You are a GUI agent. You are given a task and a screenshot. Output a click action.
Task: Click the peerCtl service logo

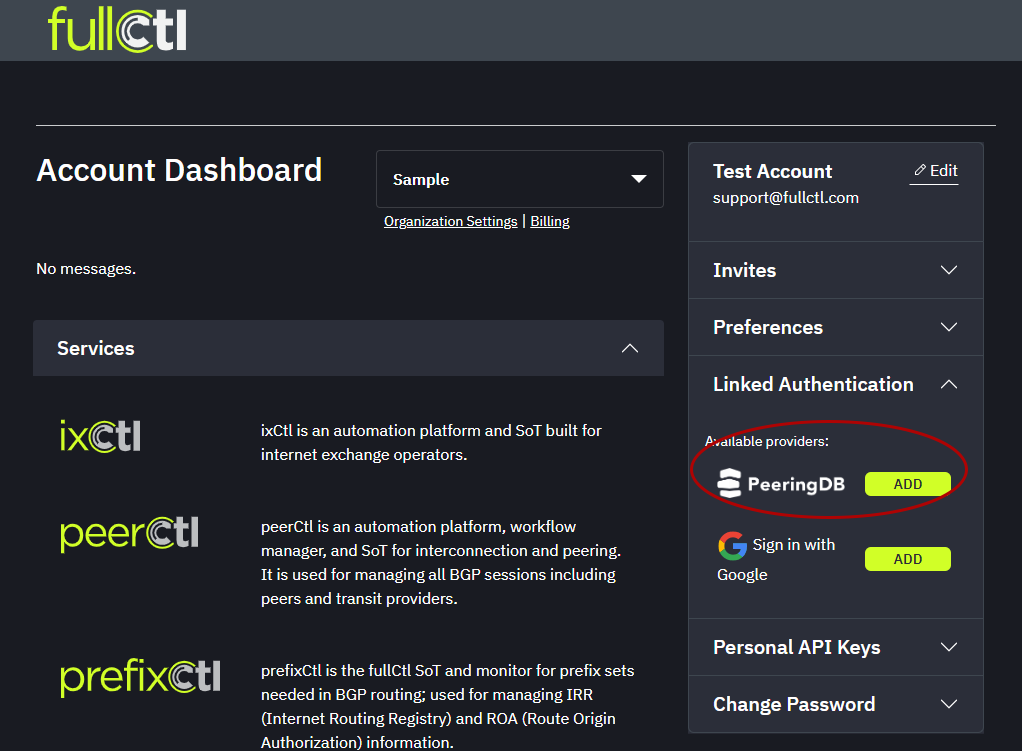pyautogui.click(x=130, y=533)
